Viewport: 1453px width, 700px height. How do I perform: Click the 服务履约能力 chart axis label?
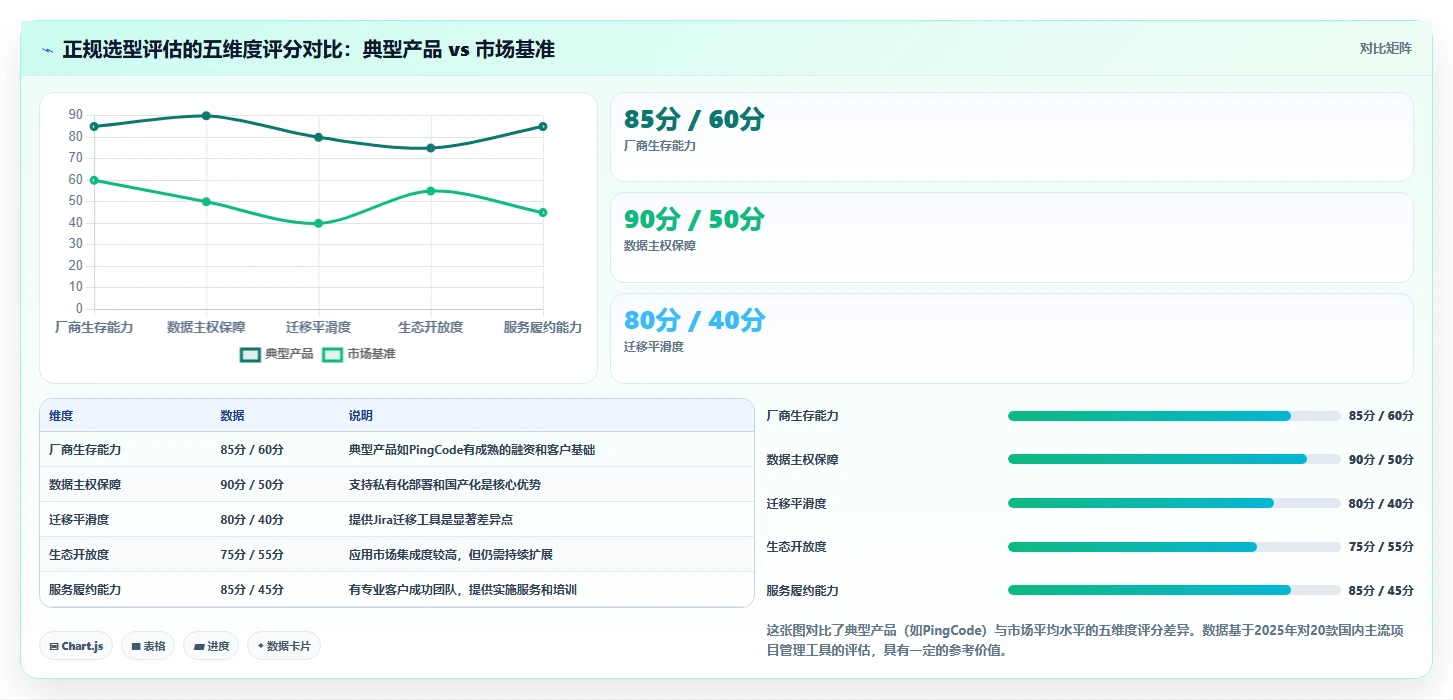[543, 327]
